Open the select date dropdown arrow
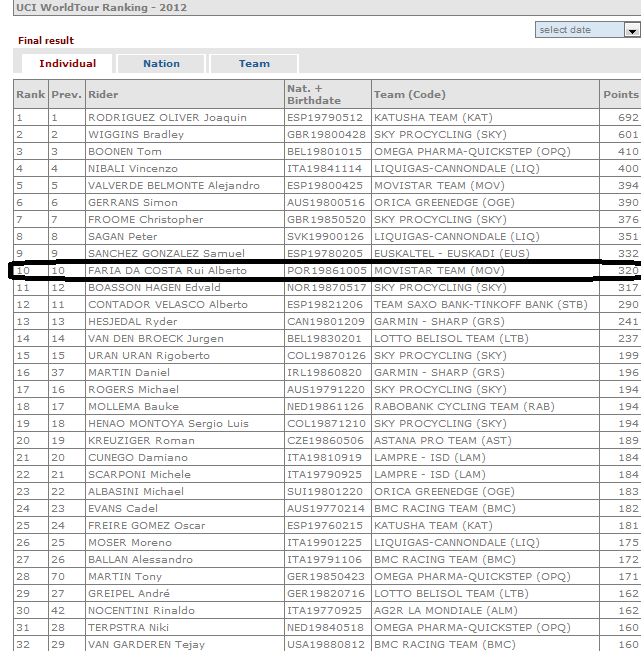This screenshot has height=651, width=641. pos(632,30)
